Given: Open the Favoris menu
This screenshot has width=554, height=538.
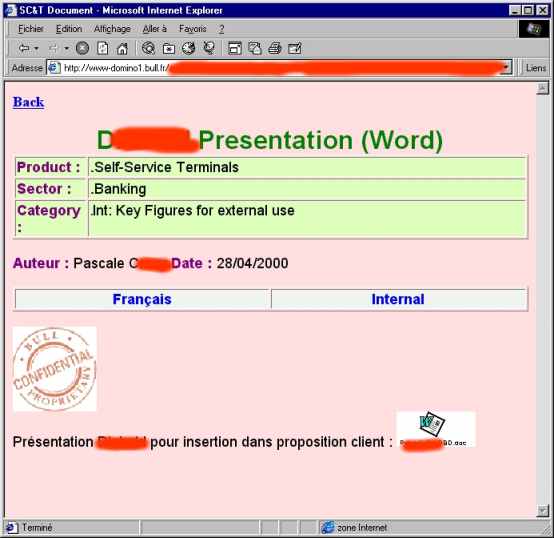Looking at the screenshot, I should click(193, 29).
